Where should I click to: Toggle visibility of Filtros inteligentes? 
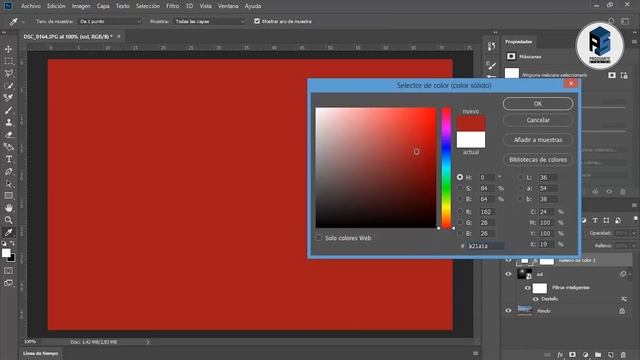click(x=527, y=288)
